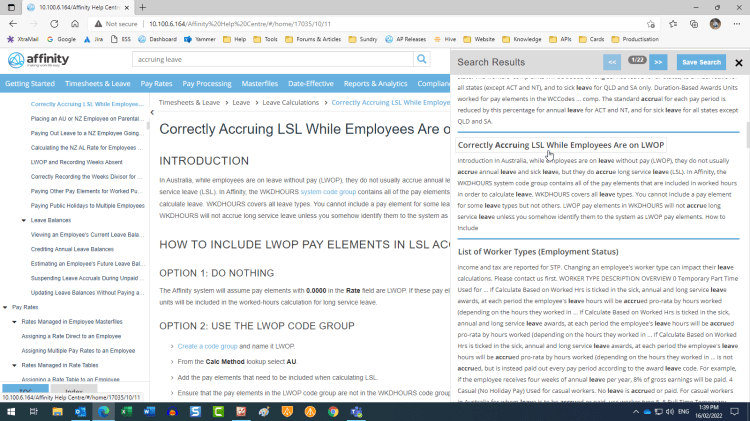750x421 pixels.
Task: Open the Timesheets & Leave menu
Action: click(x=97, y=84)
